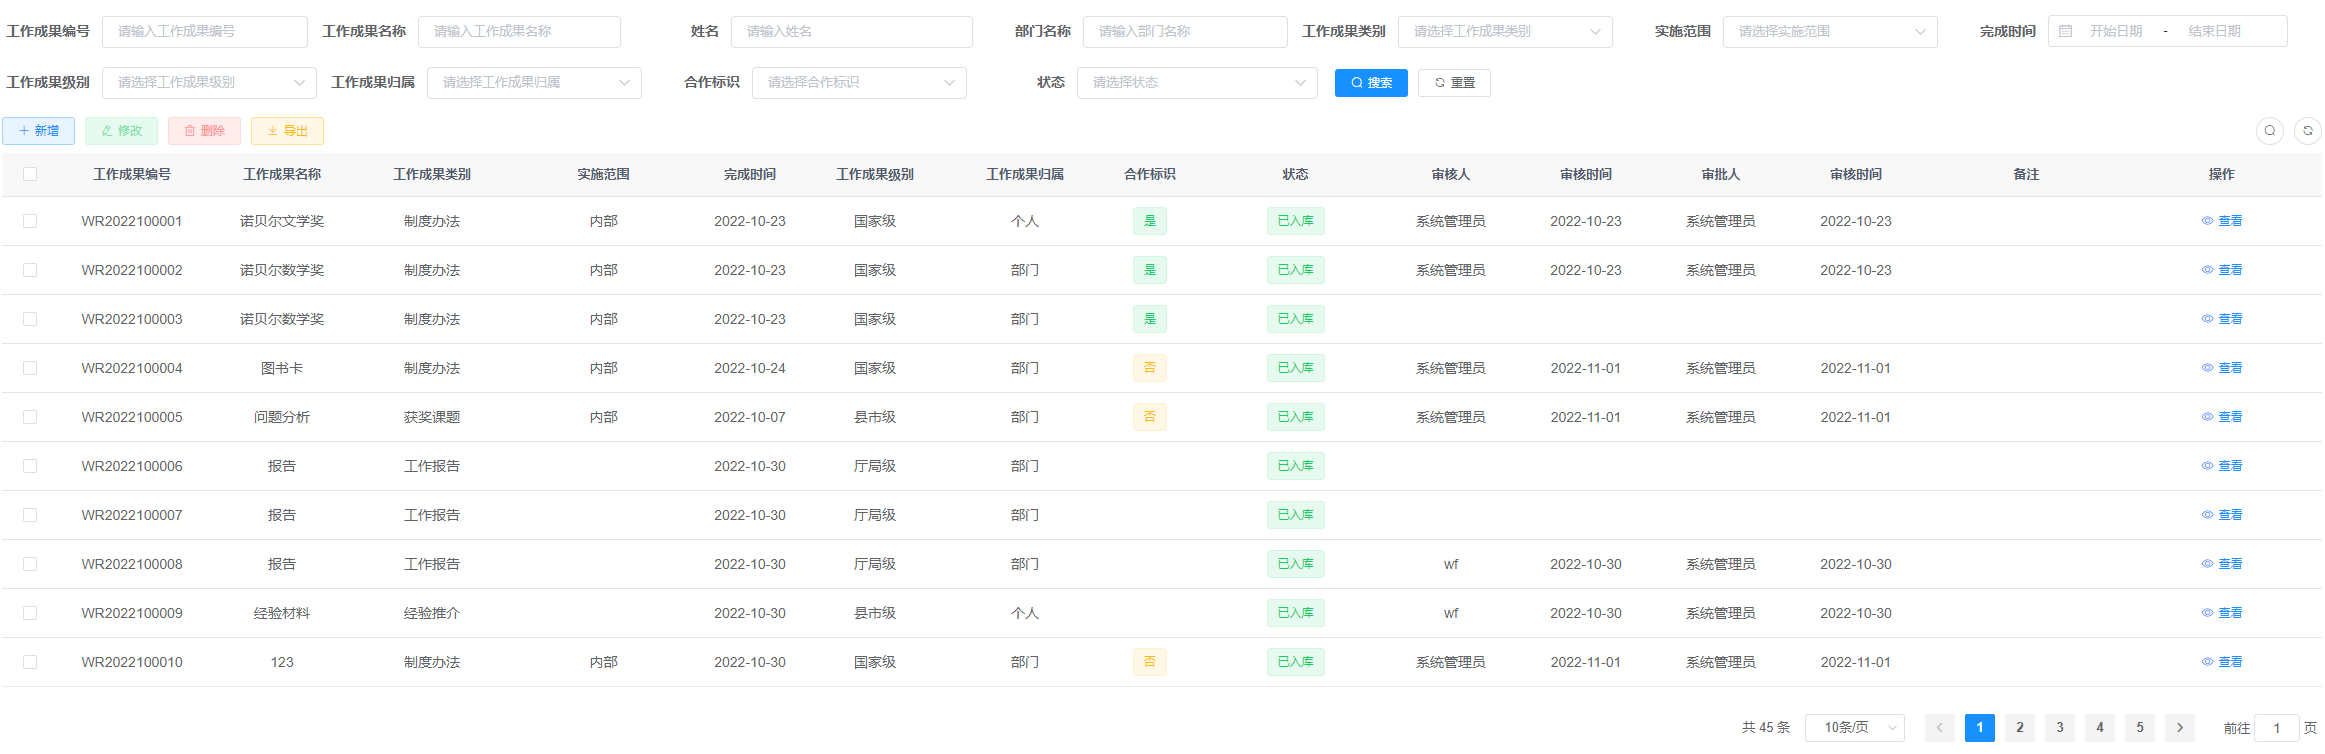Focus the 工作成果名称 input field
2325x754 pixels.
coord(519,32)
